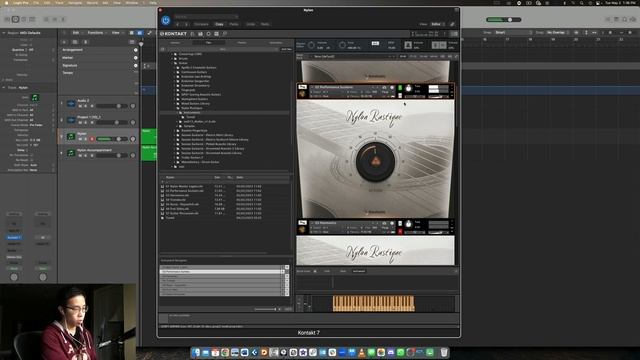Click the Nylon track instrument icon
The height and width of the screenshot is (360, 640).
[71, 136]
